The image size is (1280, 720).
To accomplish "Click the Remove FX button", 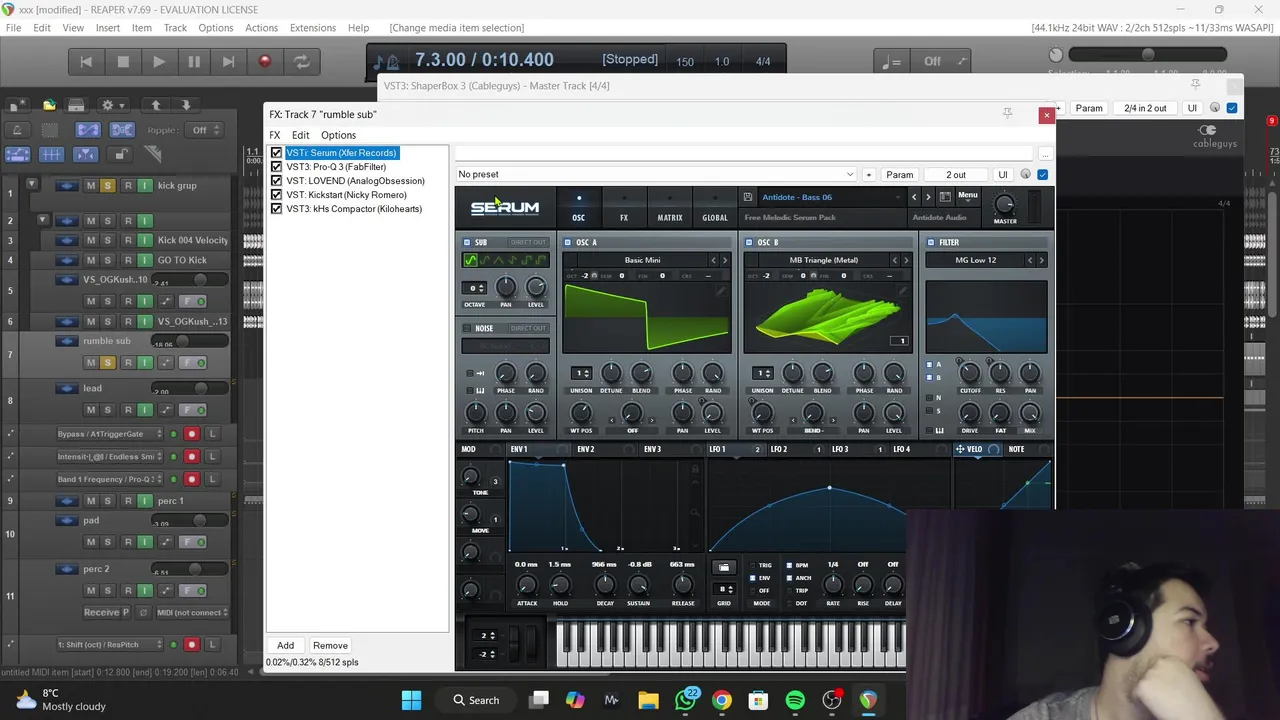I will [x=330, y=645].
